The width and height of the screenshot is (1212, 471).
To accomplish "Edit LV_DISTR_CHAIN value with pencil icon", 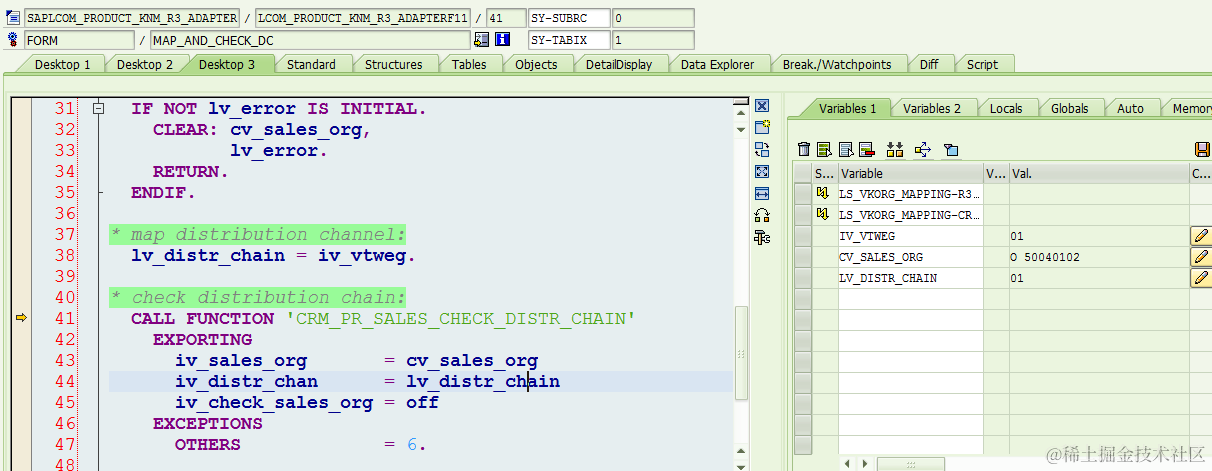I will coord(1200,278).
